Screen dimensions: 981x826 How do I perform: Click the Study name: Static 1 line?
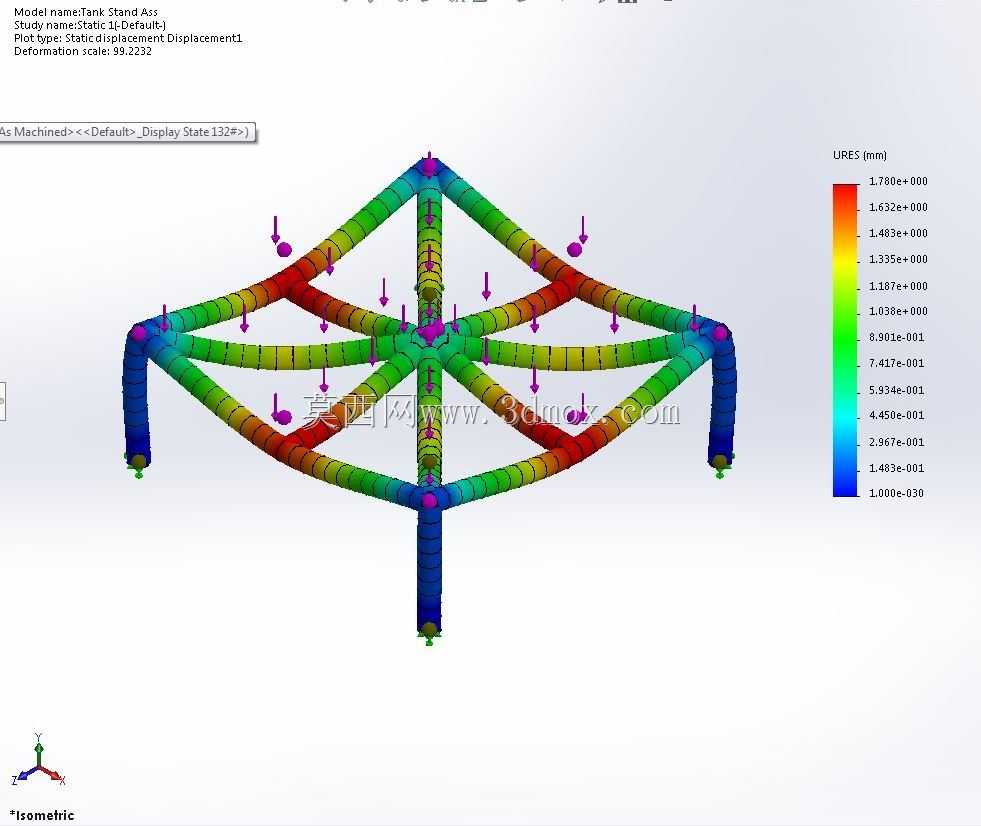pyautogui.click(x=89, y=25)
